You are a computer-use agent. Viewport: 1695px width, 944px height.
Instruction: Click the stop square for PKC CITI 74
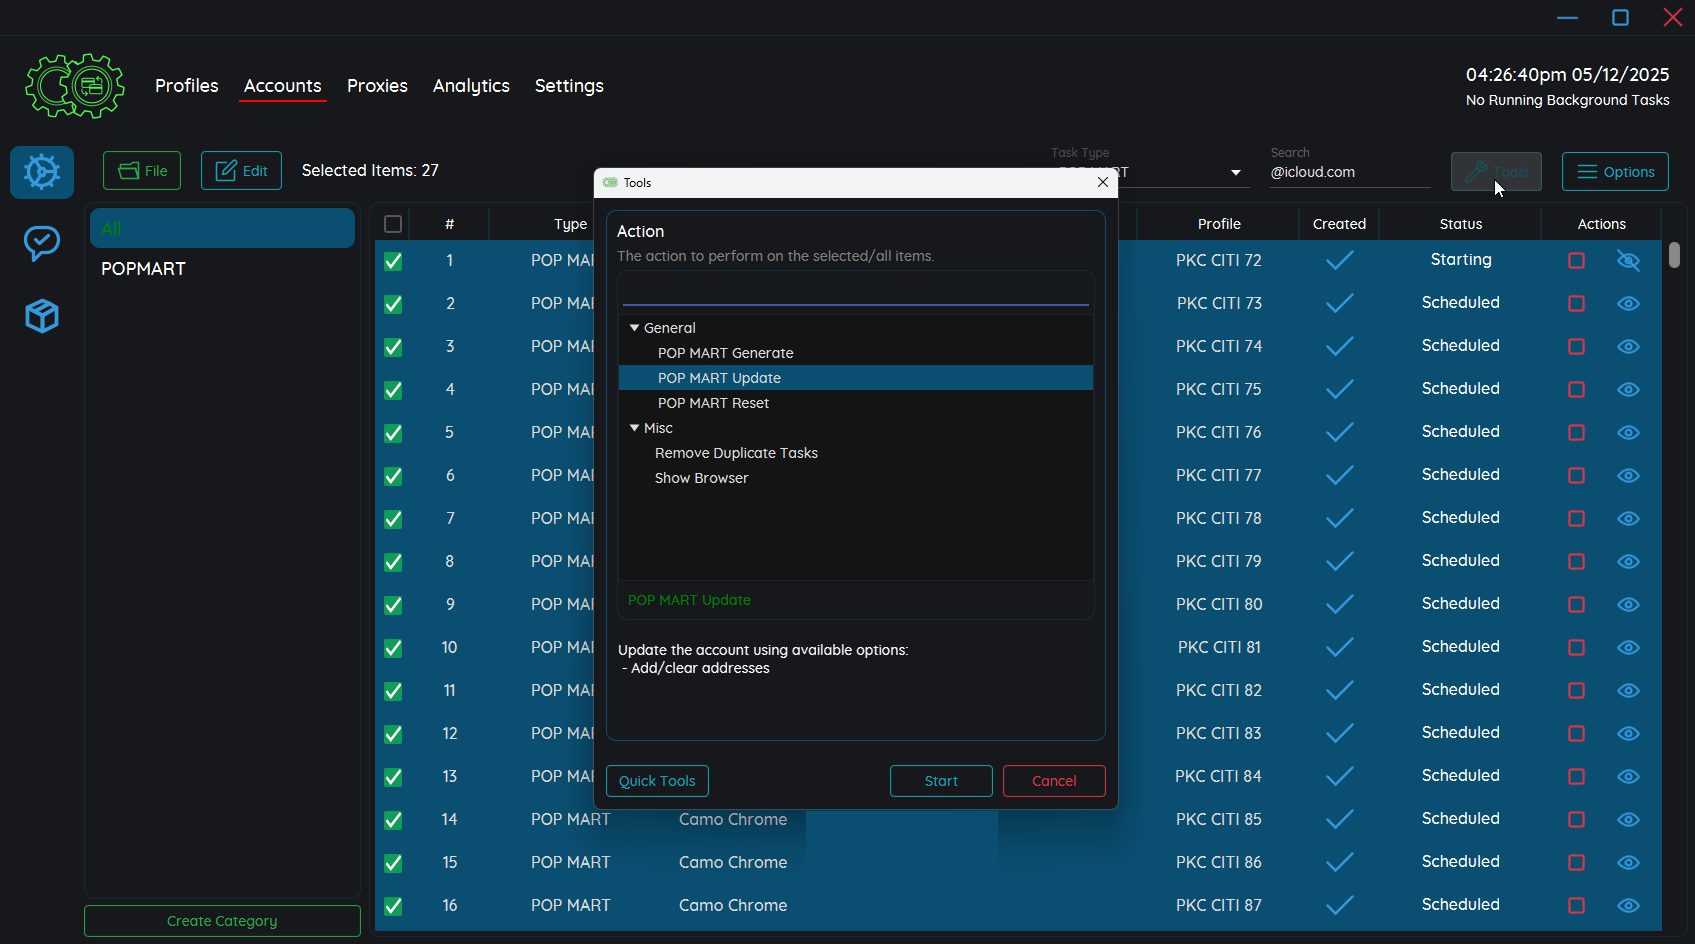click(x=1576, y=346)
